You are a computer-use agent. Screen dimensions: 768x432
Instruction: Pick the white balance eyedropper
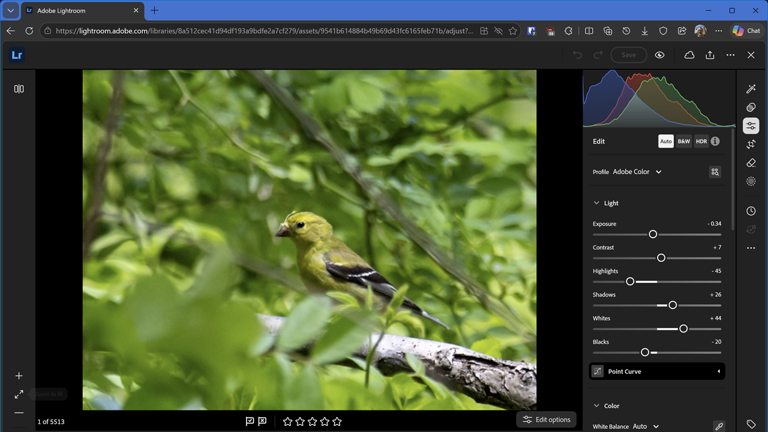pyautogui.click(x=719, y=426)
